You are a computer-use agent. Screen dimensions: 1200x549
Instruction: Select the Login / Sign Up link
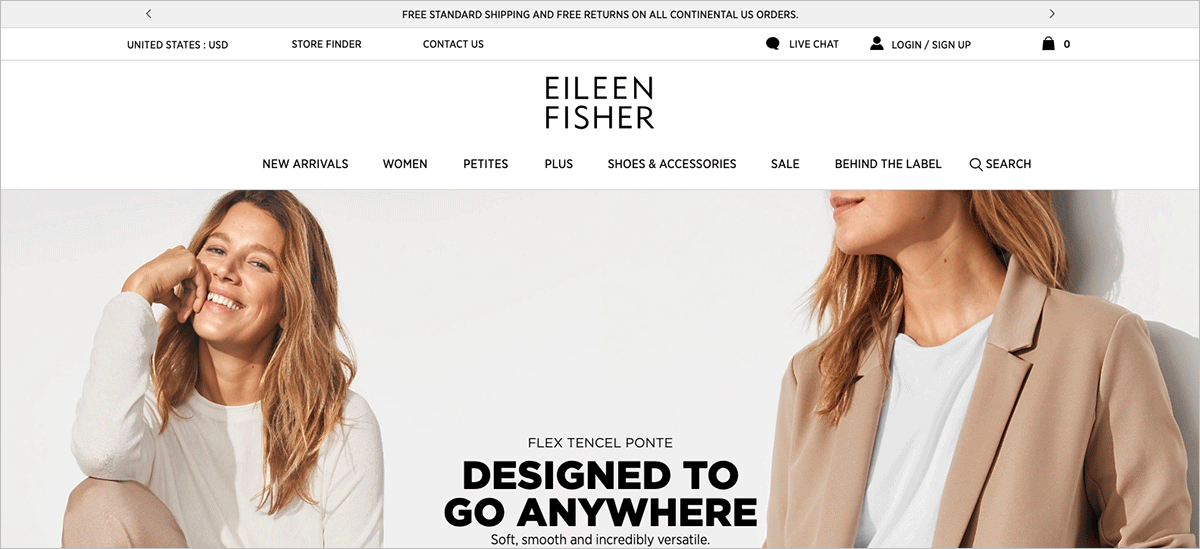click(931, 45)
